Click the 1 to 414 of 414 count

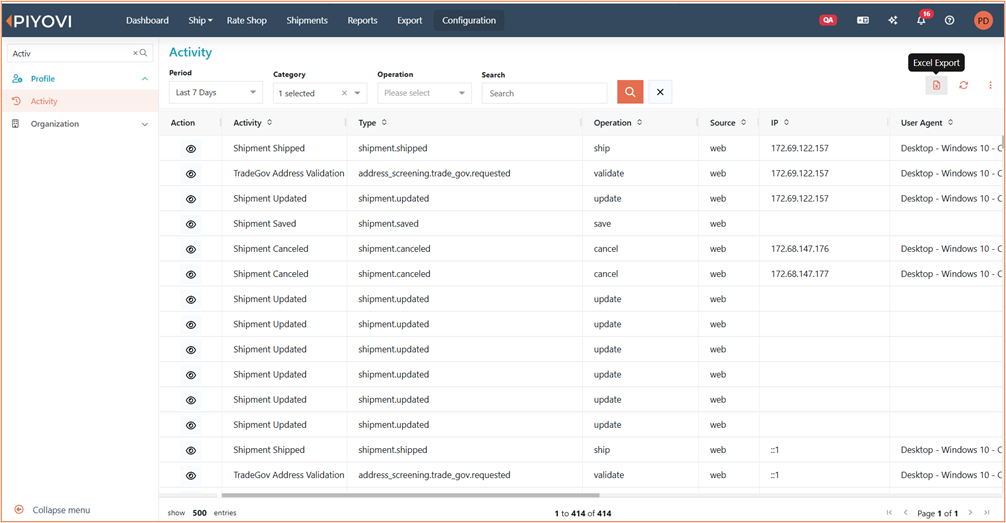583,513
